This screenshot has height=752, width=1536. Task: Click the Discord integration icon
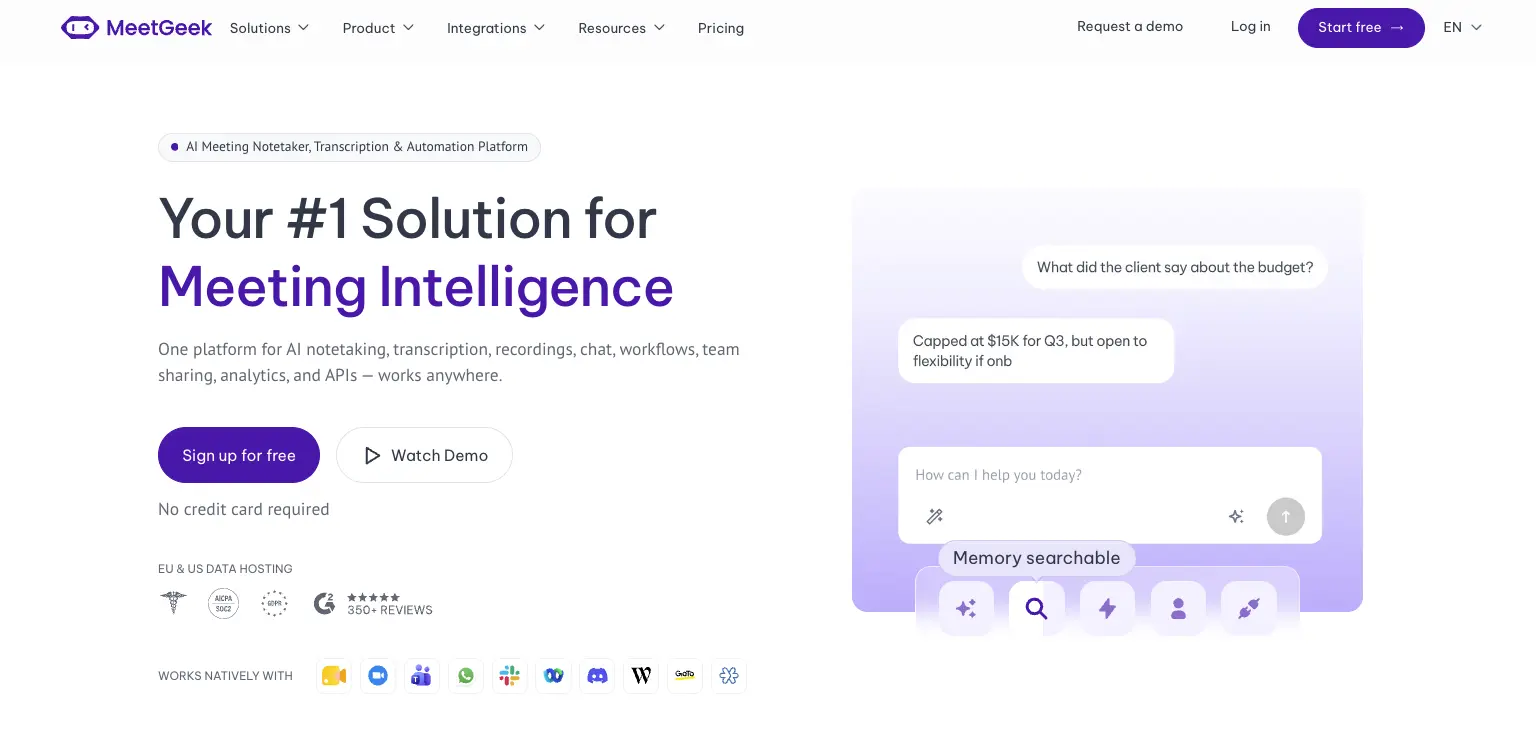[x=598, y=676]
